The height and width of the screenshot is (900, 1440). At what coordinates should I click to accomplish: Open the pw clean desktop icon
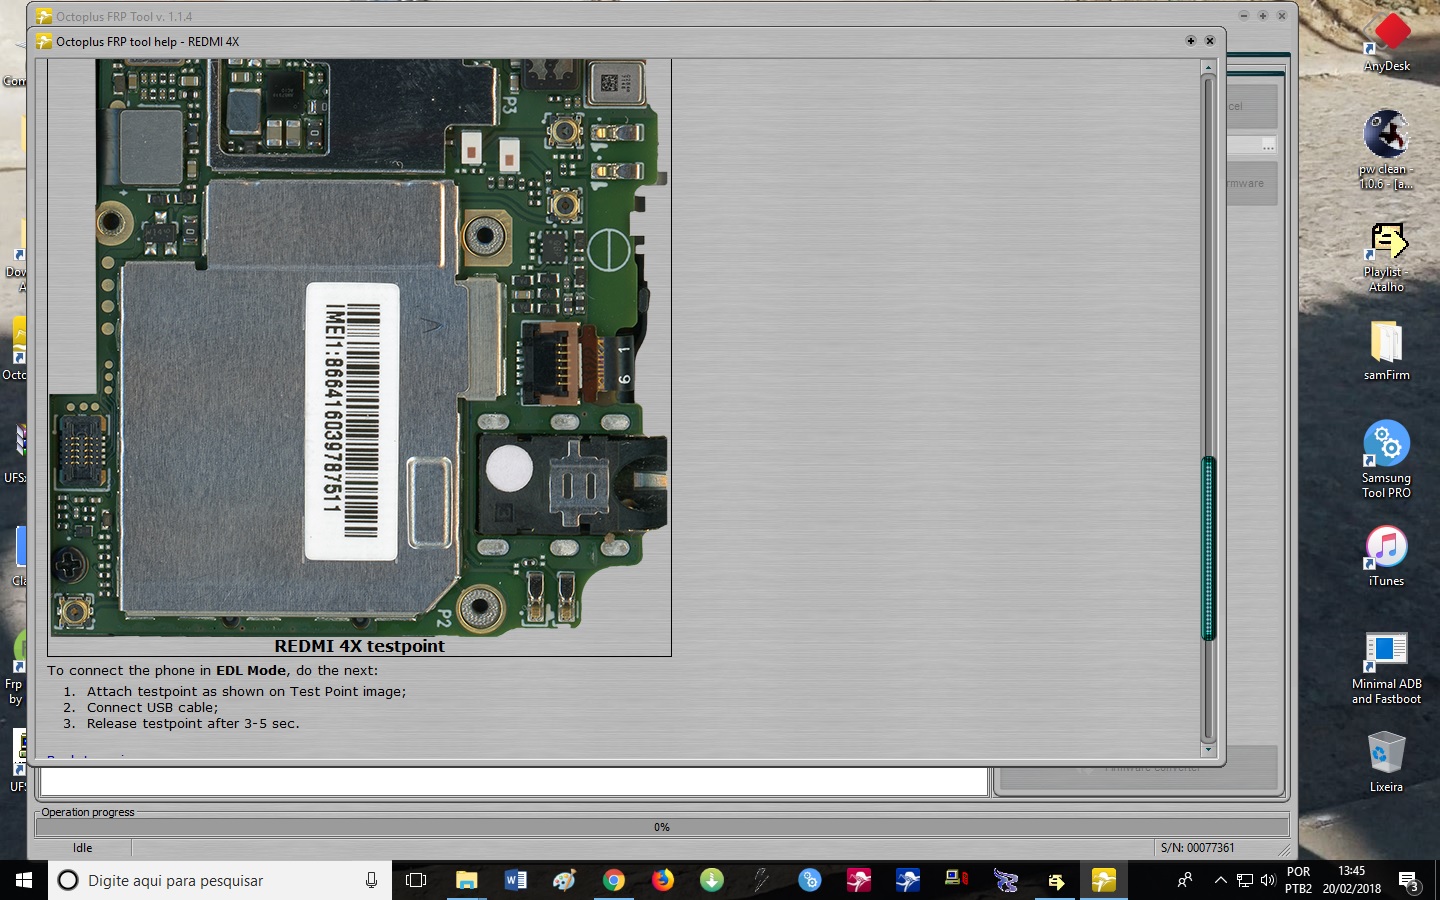coord(1386,149)
